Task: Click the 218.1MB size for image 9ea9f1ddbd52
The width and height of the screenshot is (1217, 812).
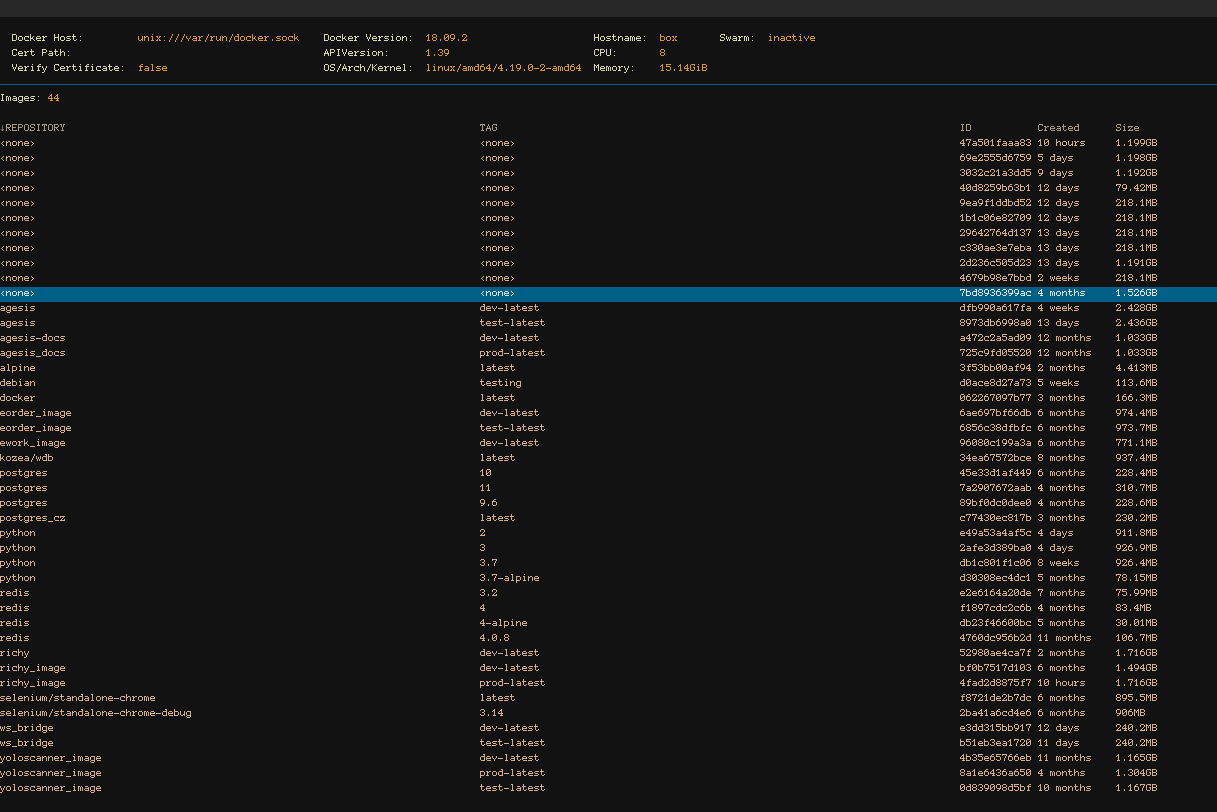Action: 1136,203
